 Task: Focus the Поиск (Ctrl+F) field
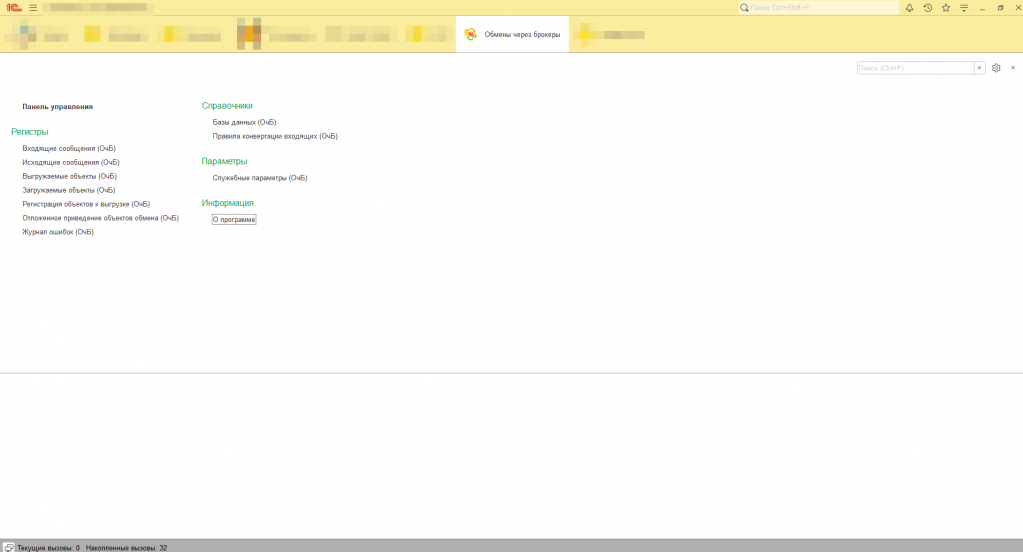(915, 68)
